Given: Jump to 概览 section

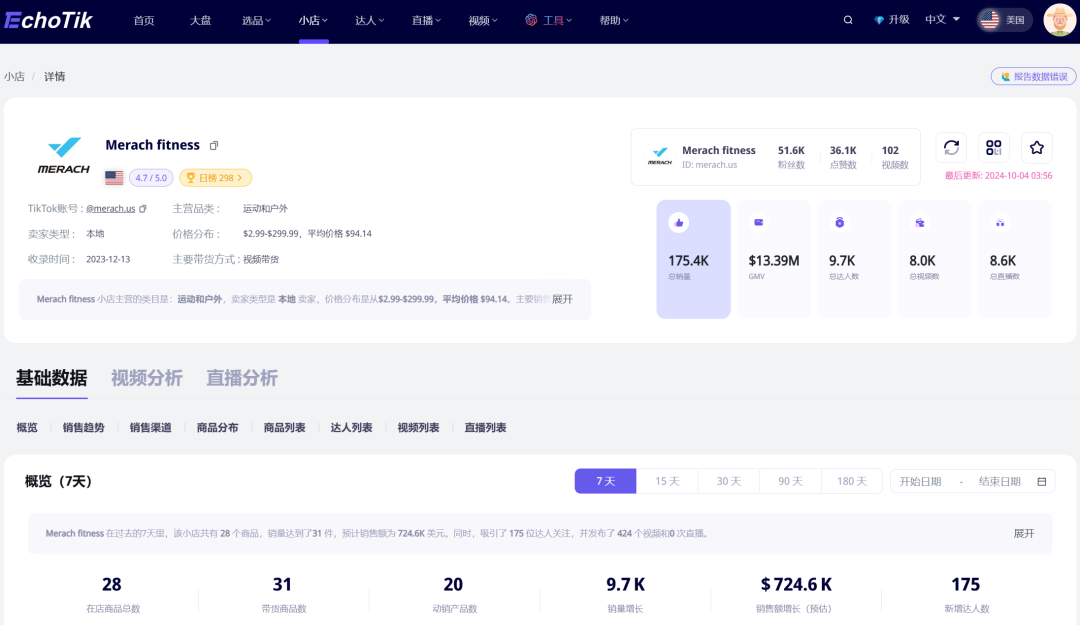Looking at the screenshot, I should click(x=27, y=428).
